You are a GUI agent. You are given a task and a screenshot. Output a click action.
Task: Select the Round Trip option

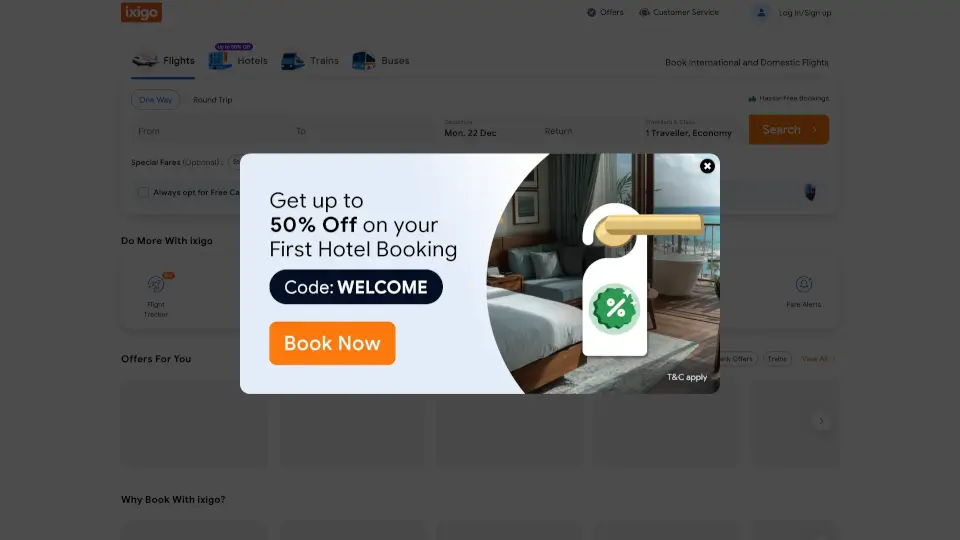[x=212, y=100]
